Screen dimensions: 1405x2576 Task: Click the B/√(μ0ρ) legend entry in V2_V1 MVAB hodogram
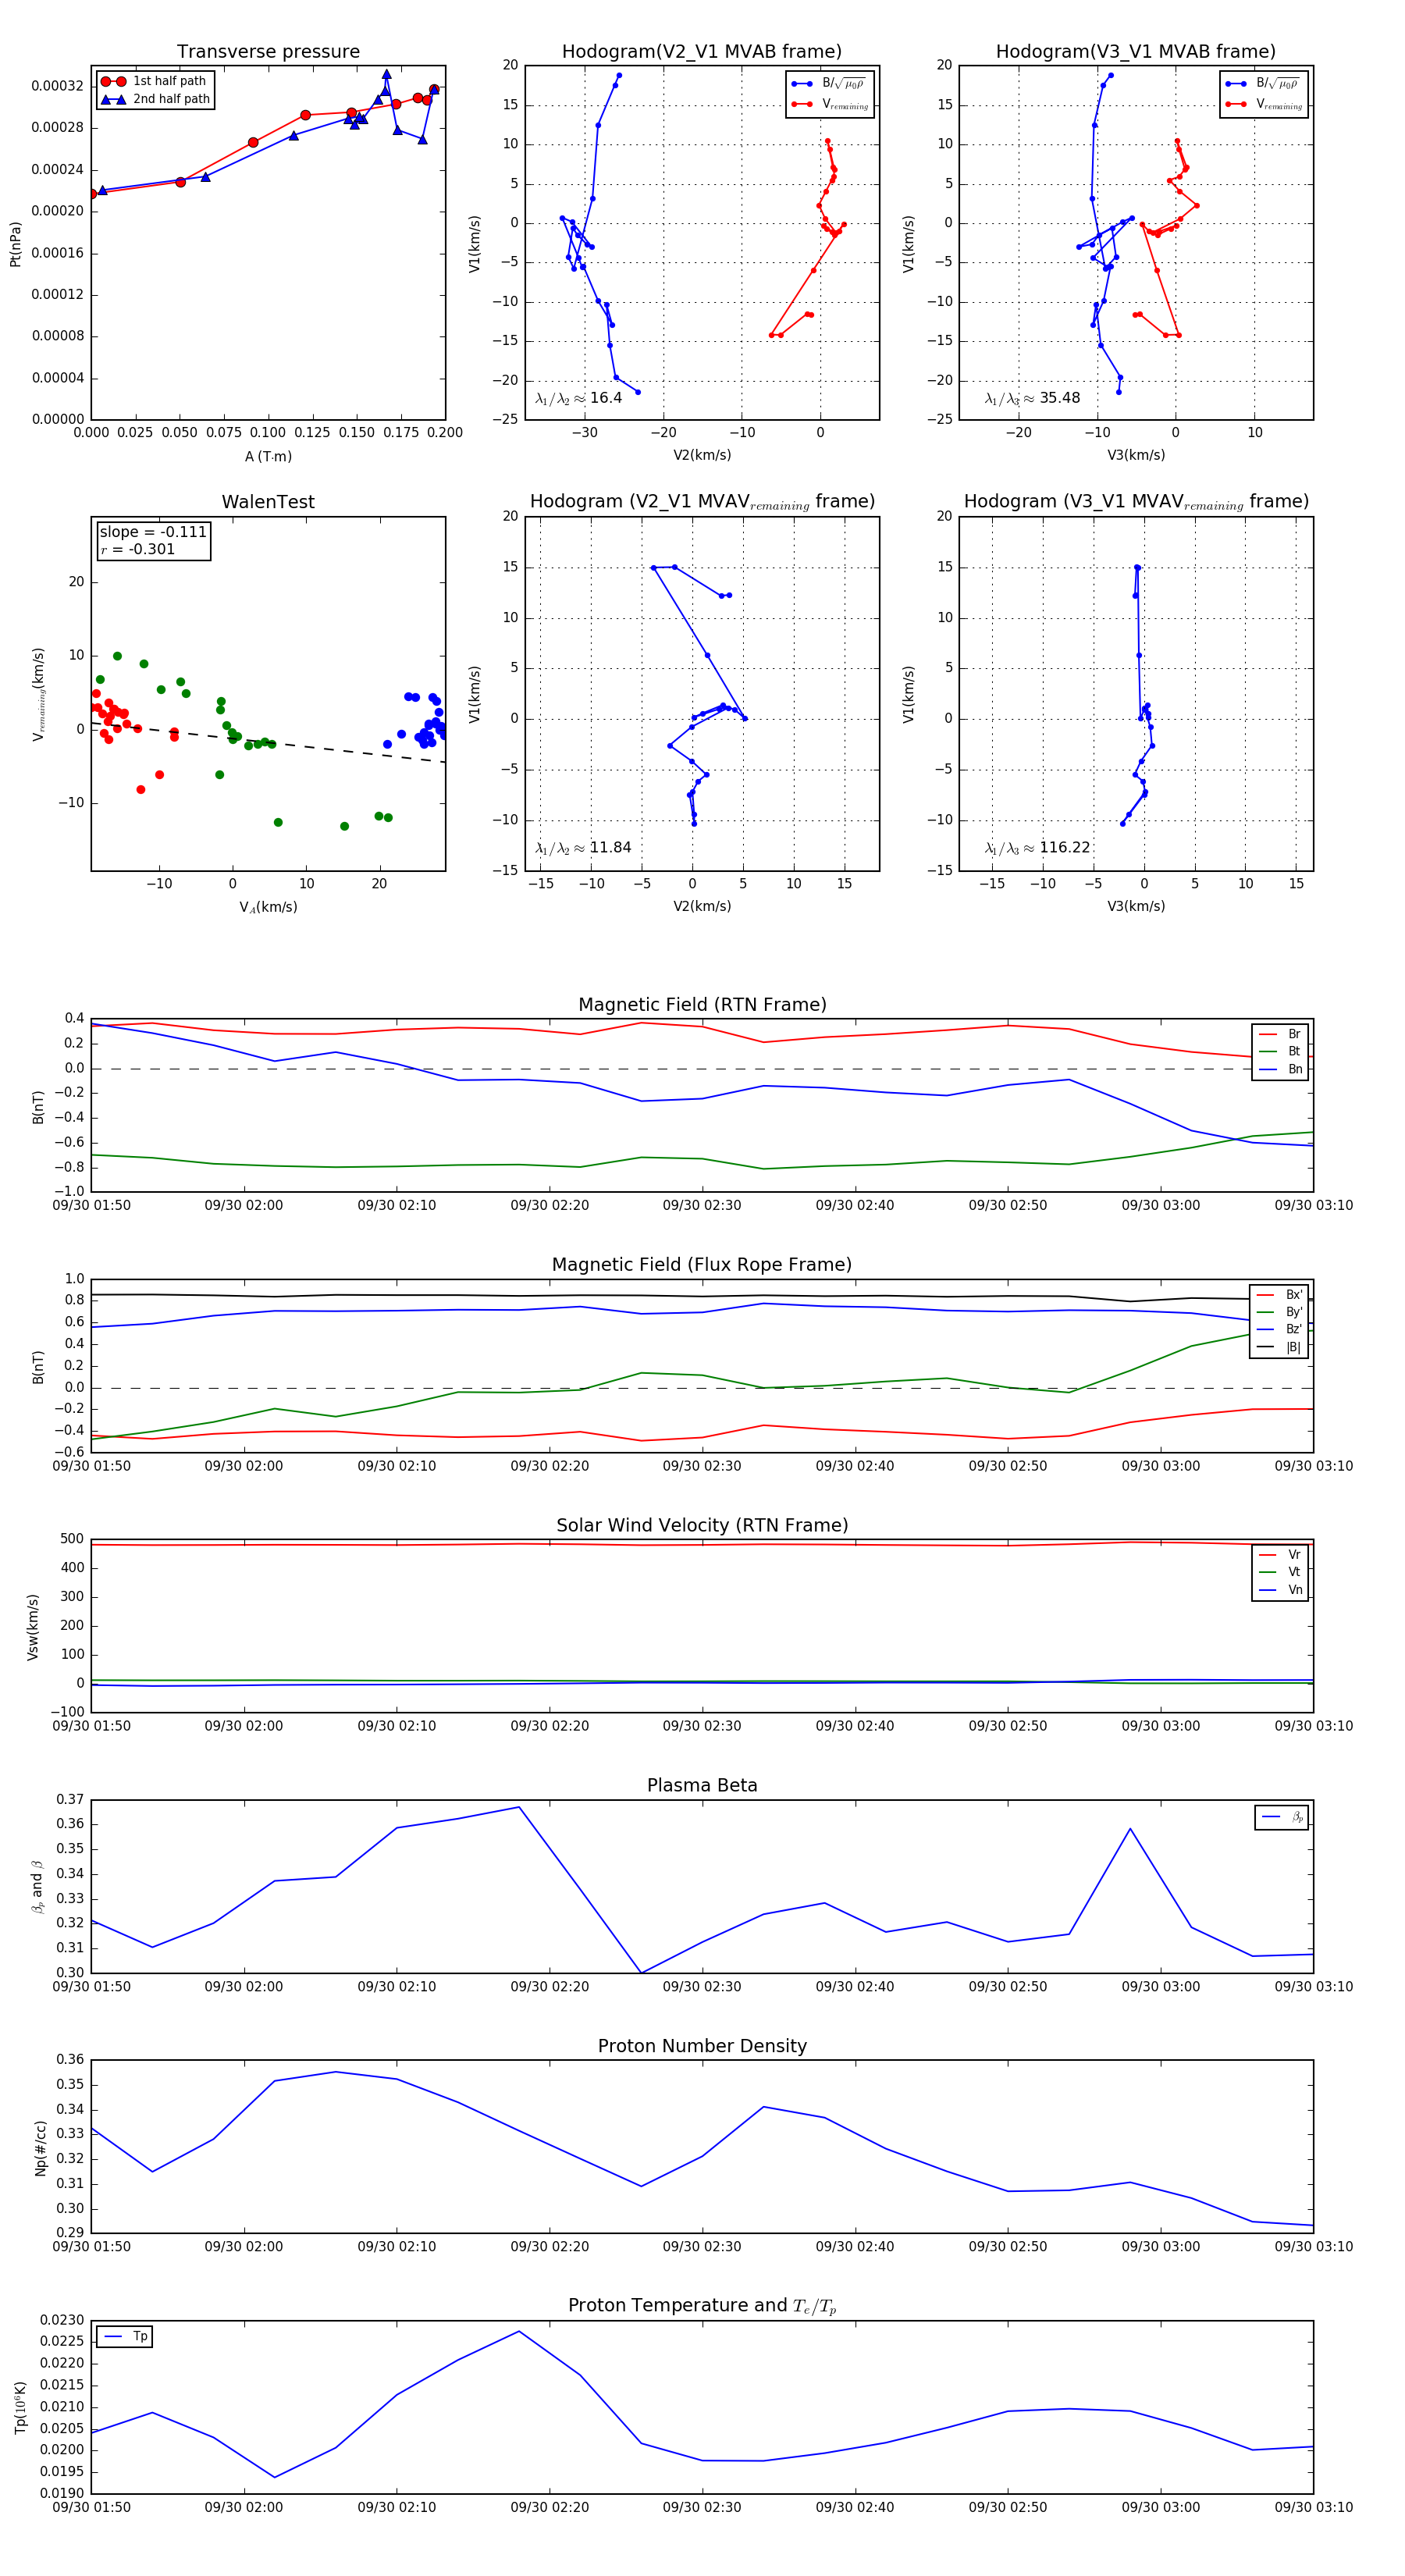[x=829, y=84]
